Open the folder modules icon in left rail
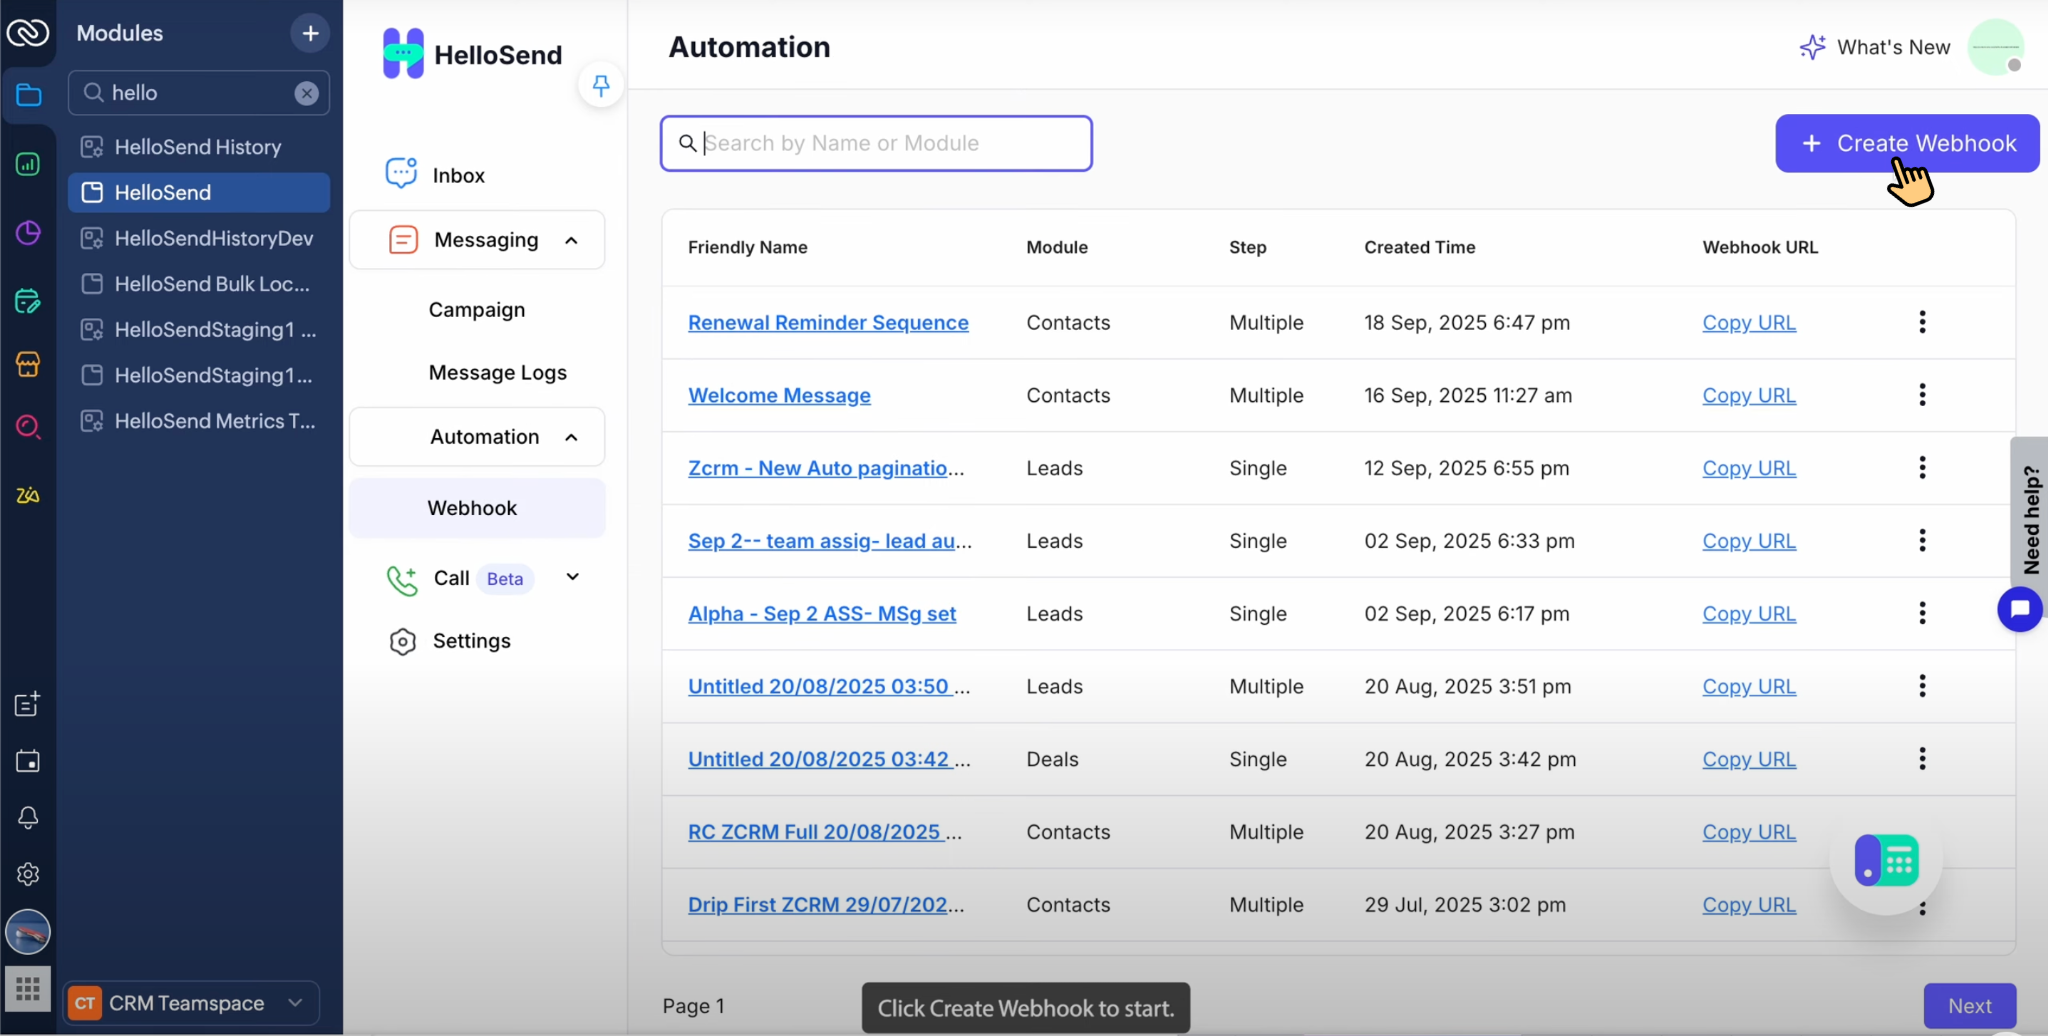Image resolution: width=2048 pixels, height=1036 pixels. 28,96
